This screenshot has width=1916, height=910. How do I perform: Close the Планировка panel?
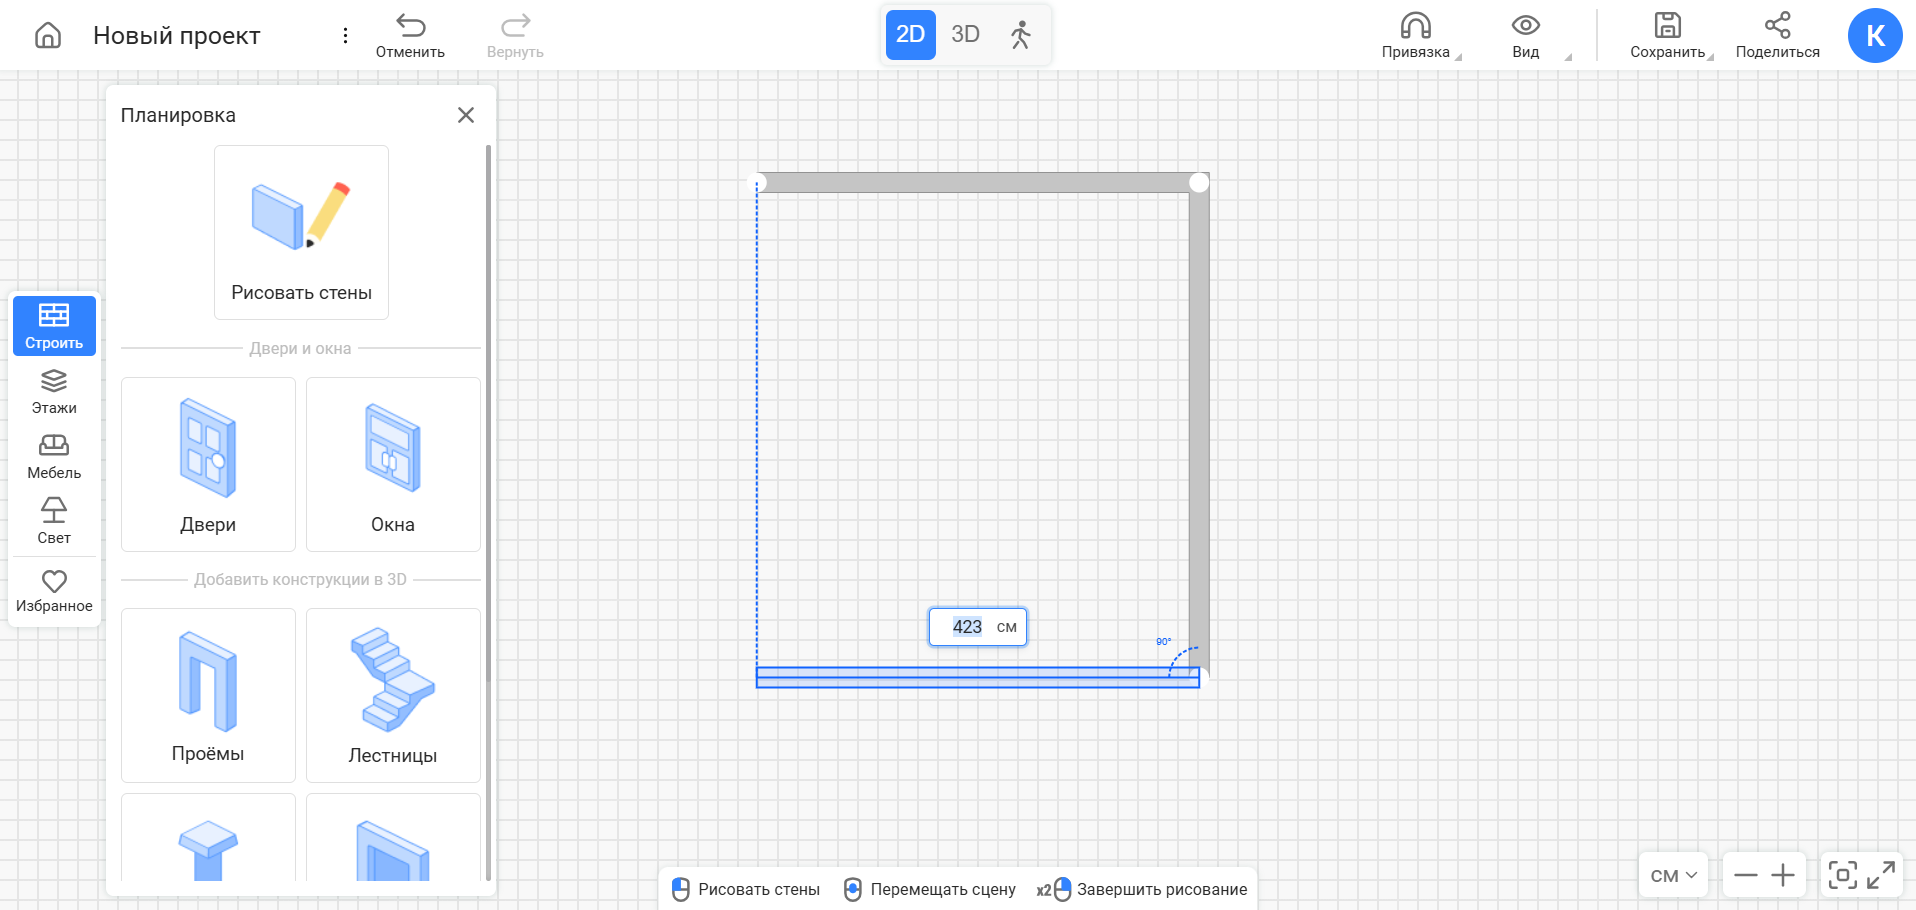click(466, 115)
